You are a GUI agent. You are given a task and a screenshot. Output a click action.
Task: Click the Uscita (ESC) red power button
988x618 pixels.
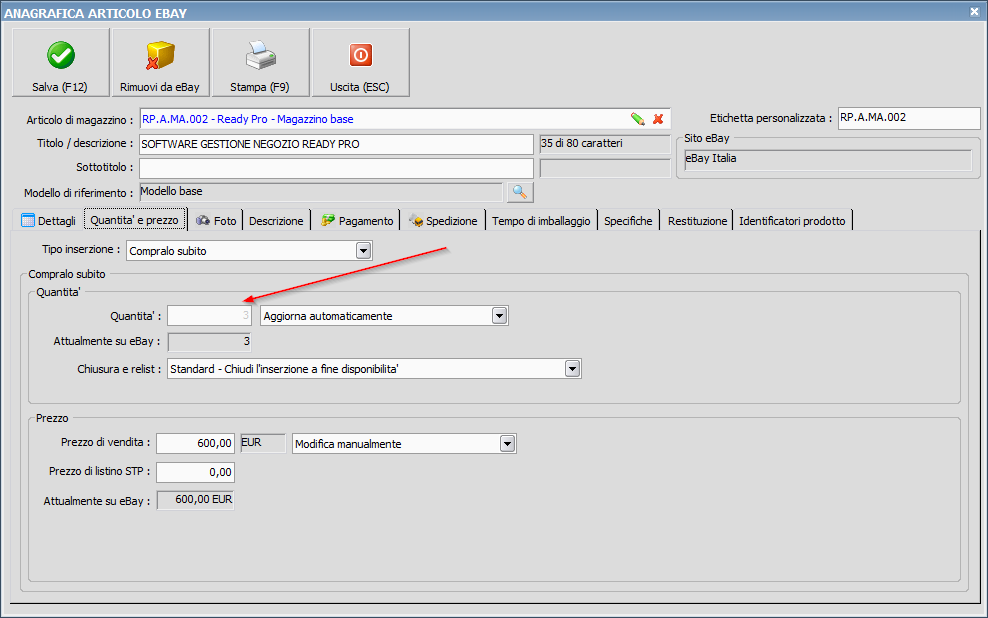[x=360, y=62]
